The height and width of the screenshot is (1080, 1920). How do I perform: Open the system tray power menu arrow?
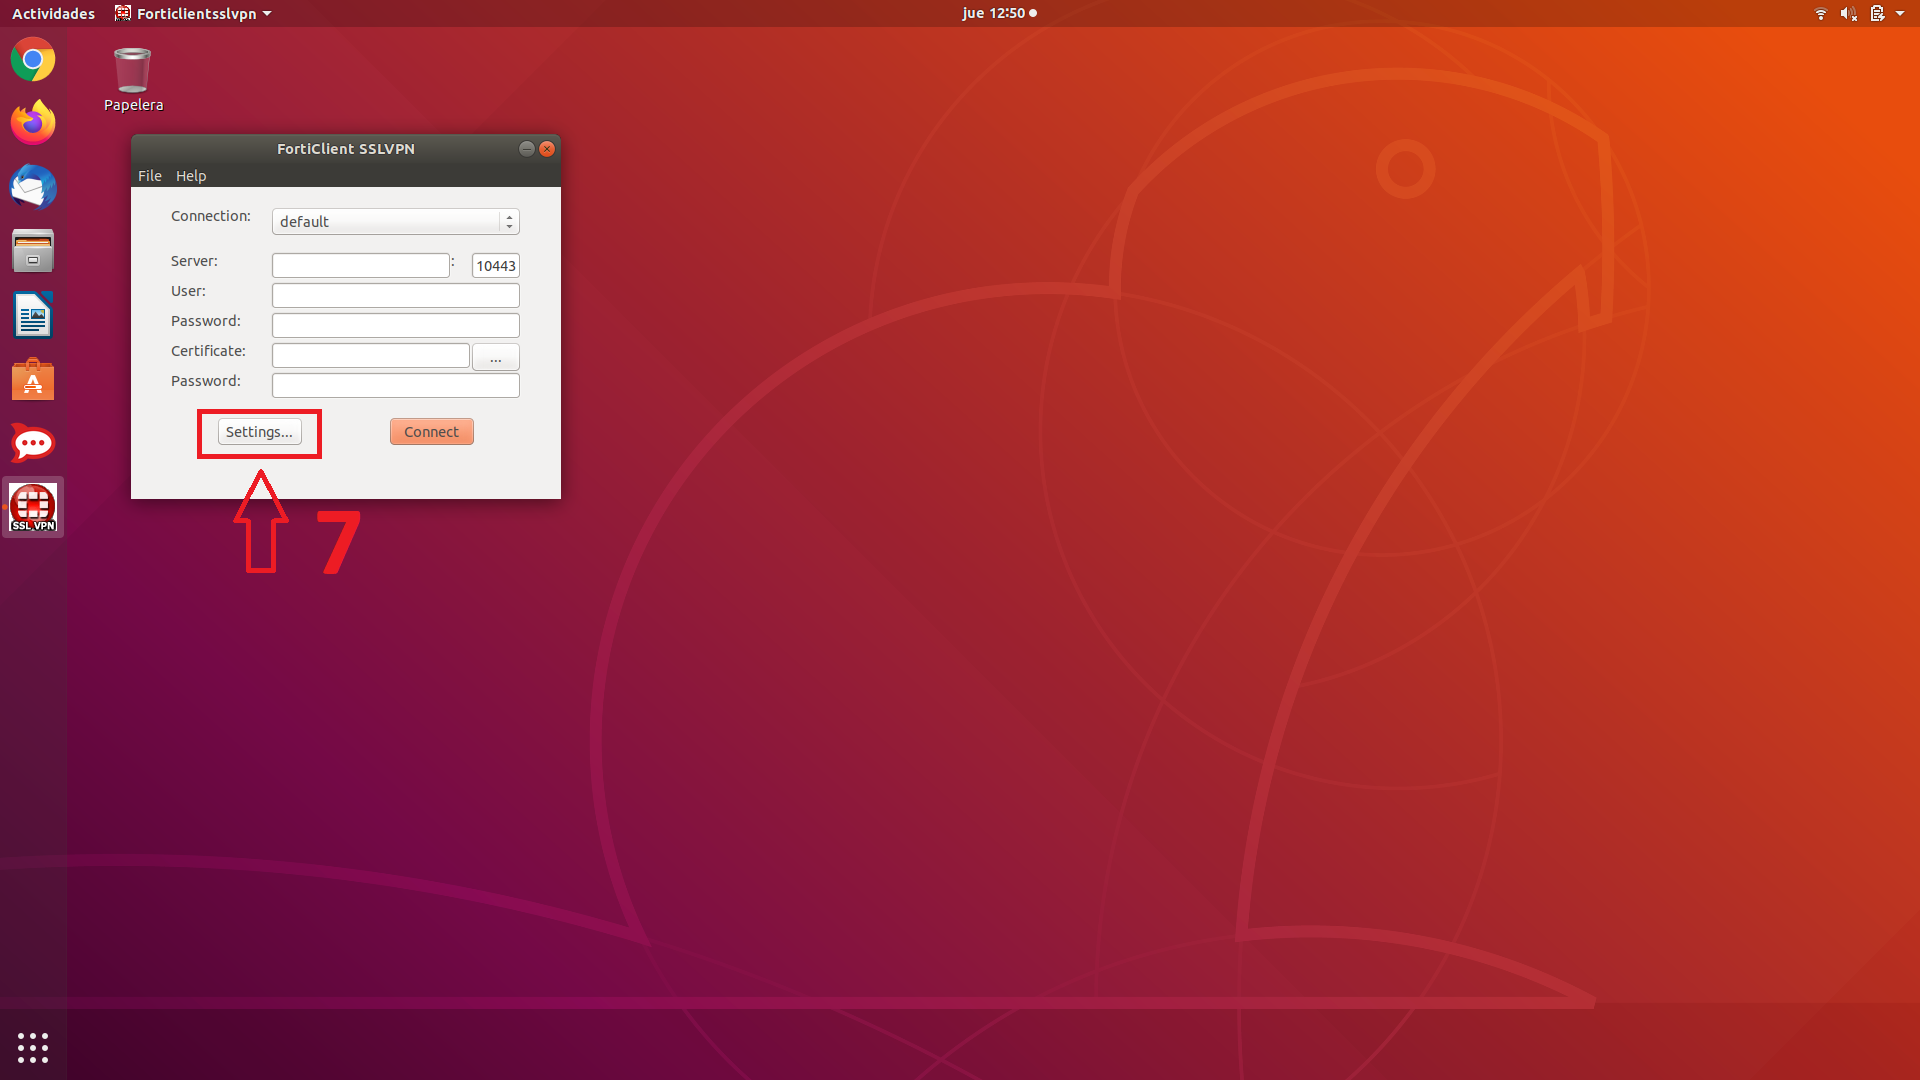(x=1900, y=13)
